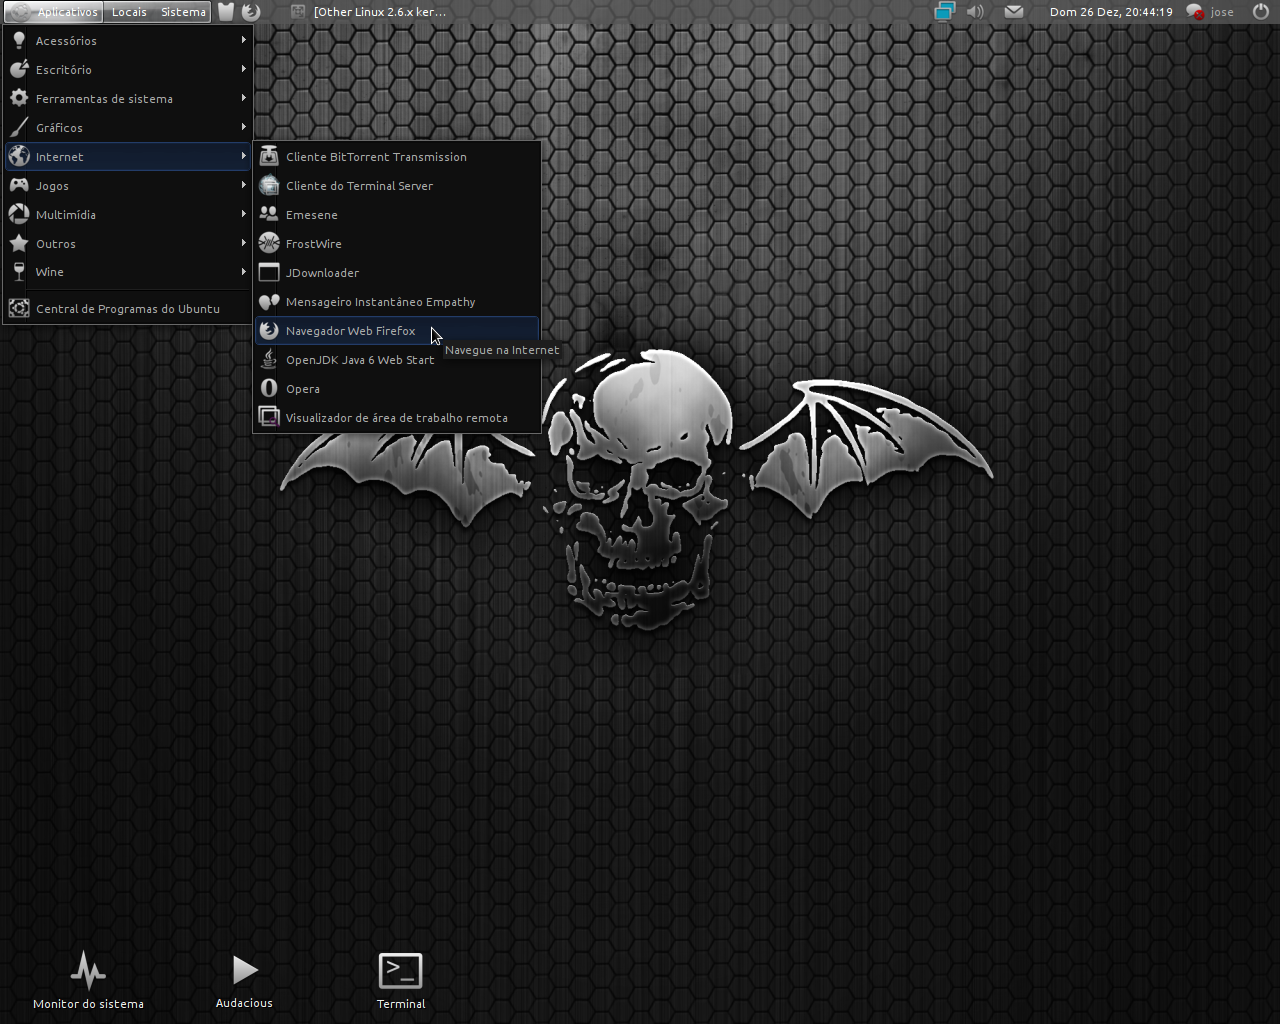Expand the Multimídia submenu
Image resolution: width=1280 pixels, height=1024 pixels.
tap(128, 215)
